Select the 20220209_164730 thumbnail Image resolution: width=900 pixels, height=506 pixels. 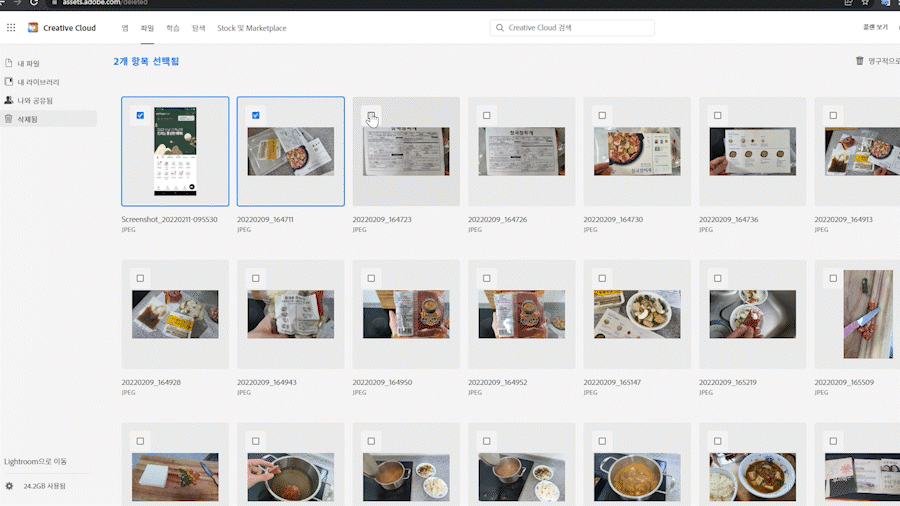[x=637, y=151]
